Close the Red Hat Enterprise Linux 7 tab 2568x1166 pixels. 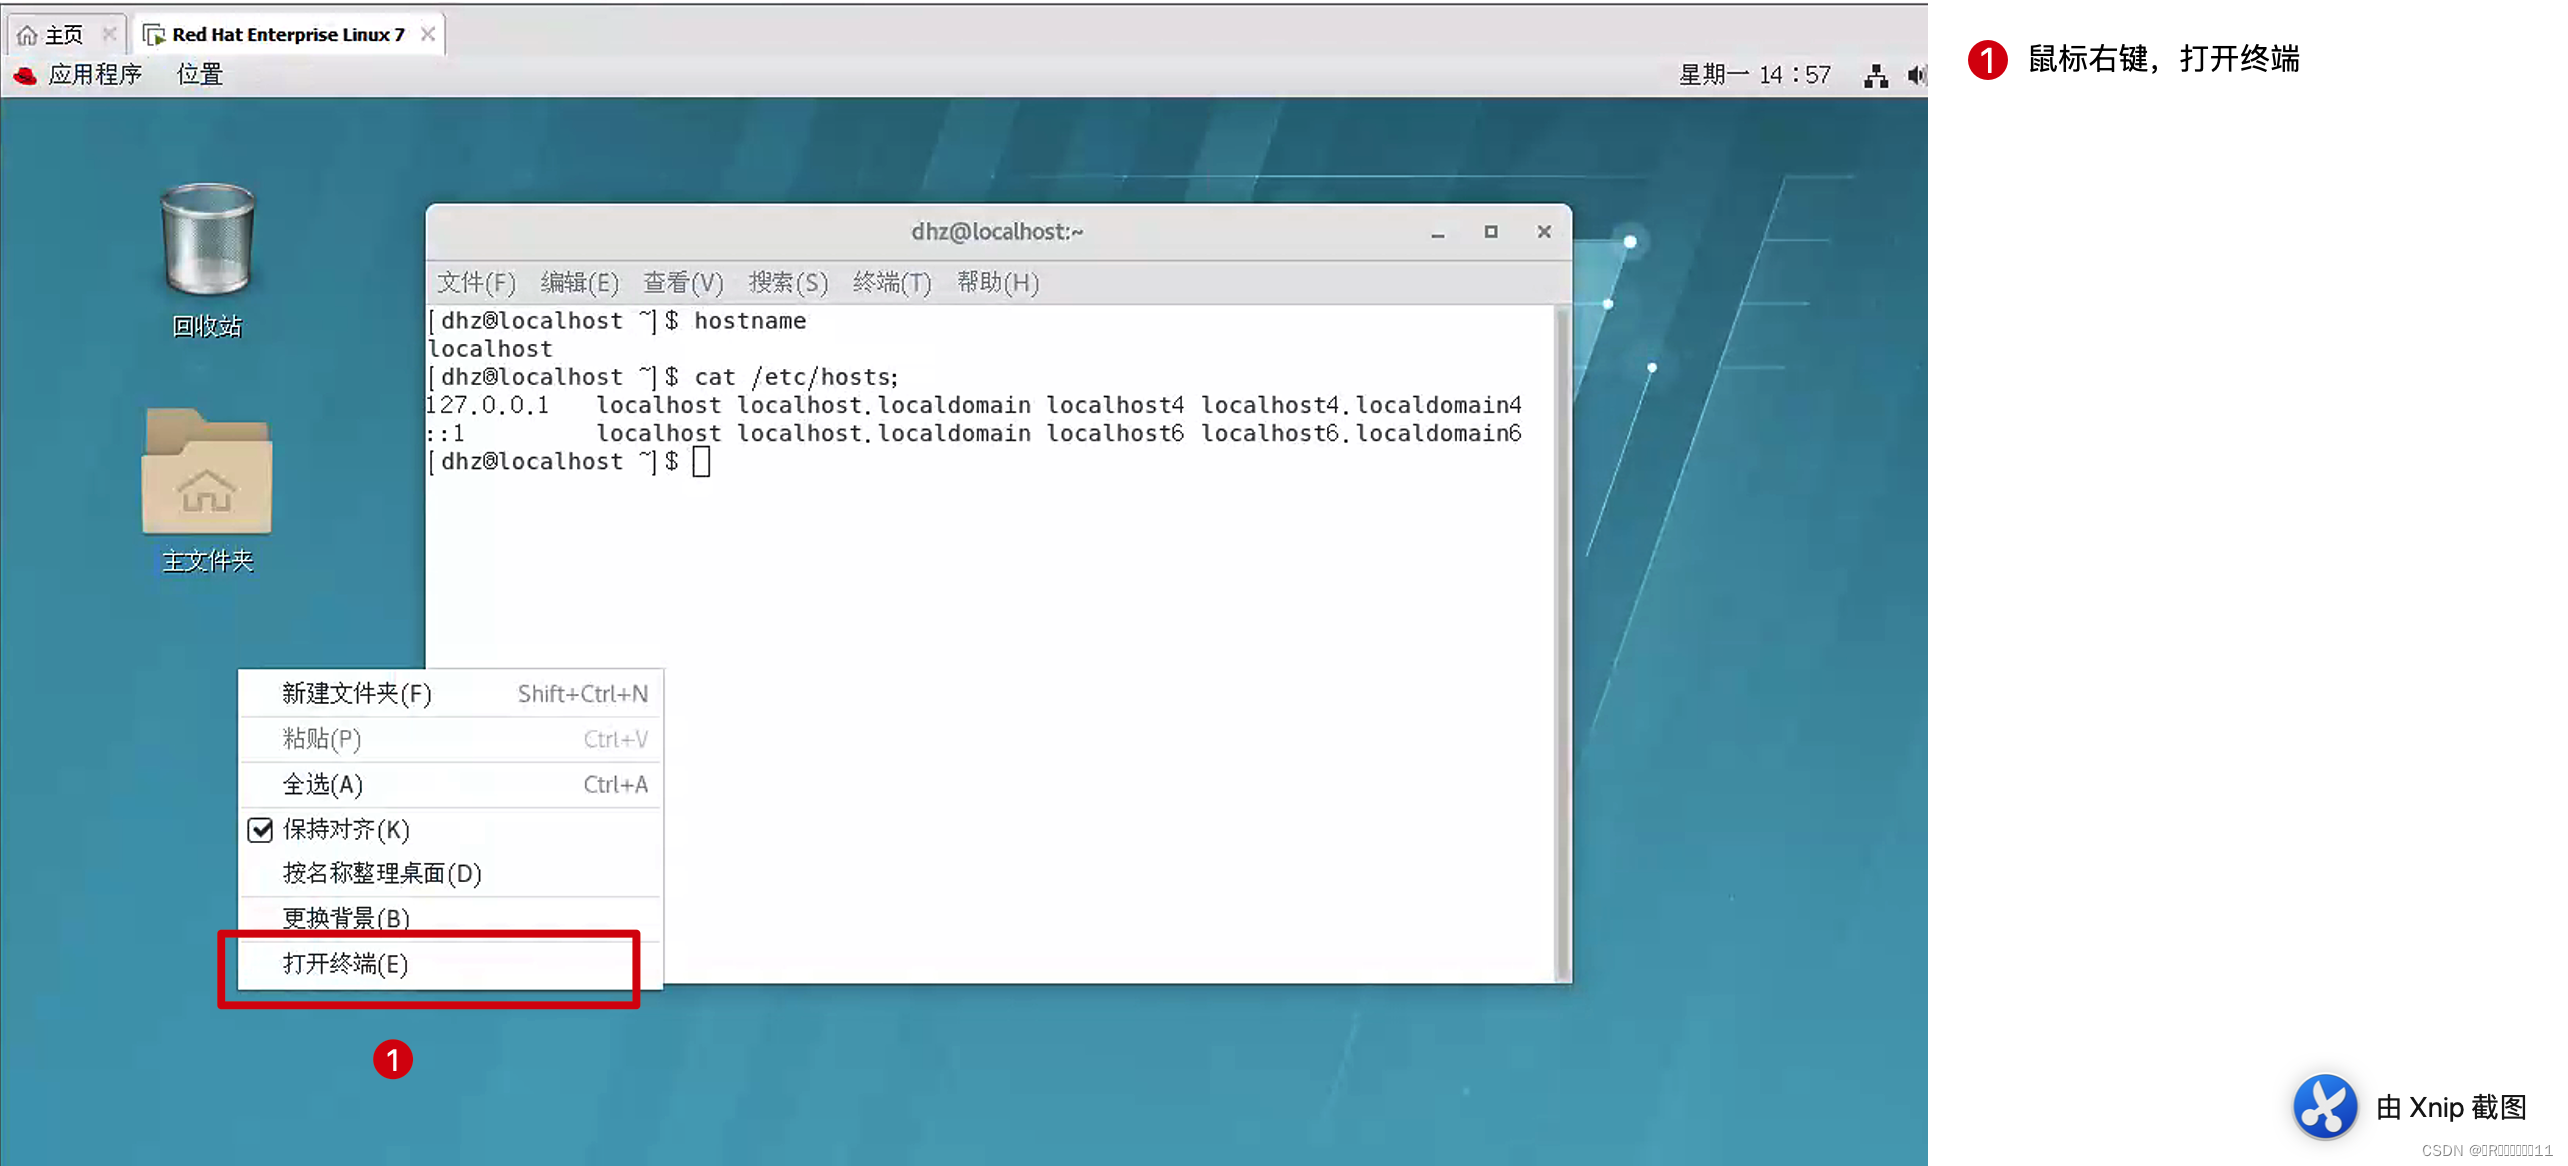point(428,34)
